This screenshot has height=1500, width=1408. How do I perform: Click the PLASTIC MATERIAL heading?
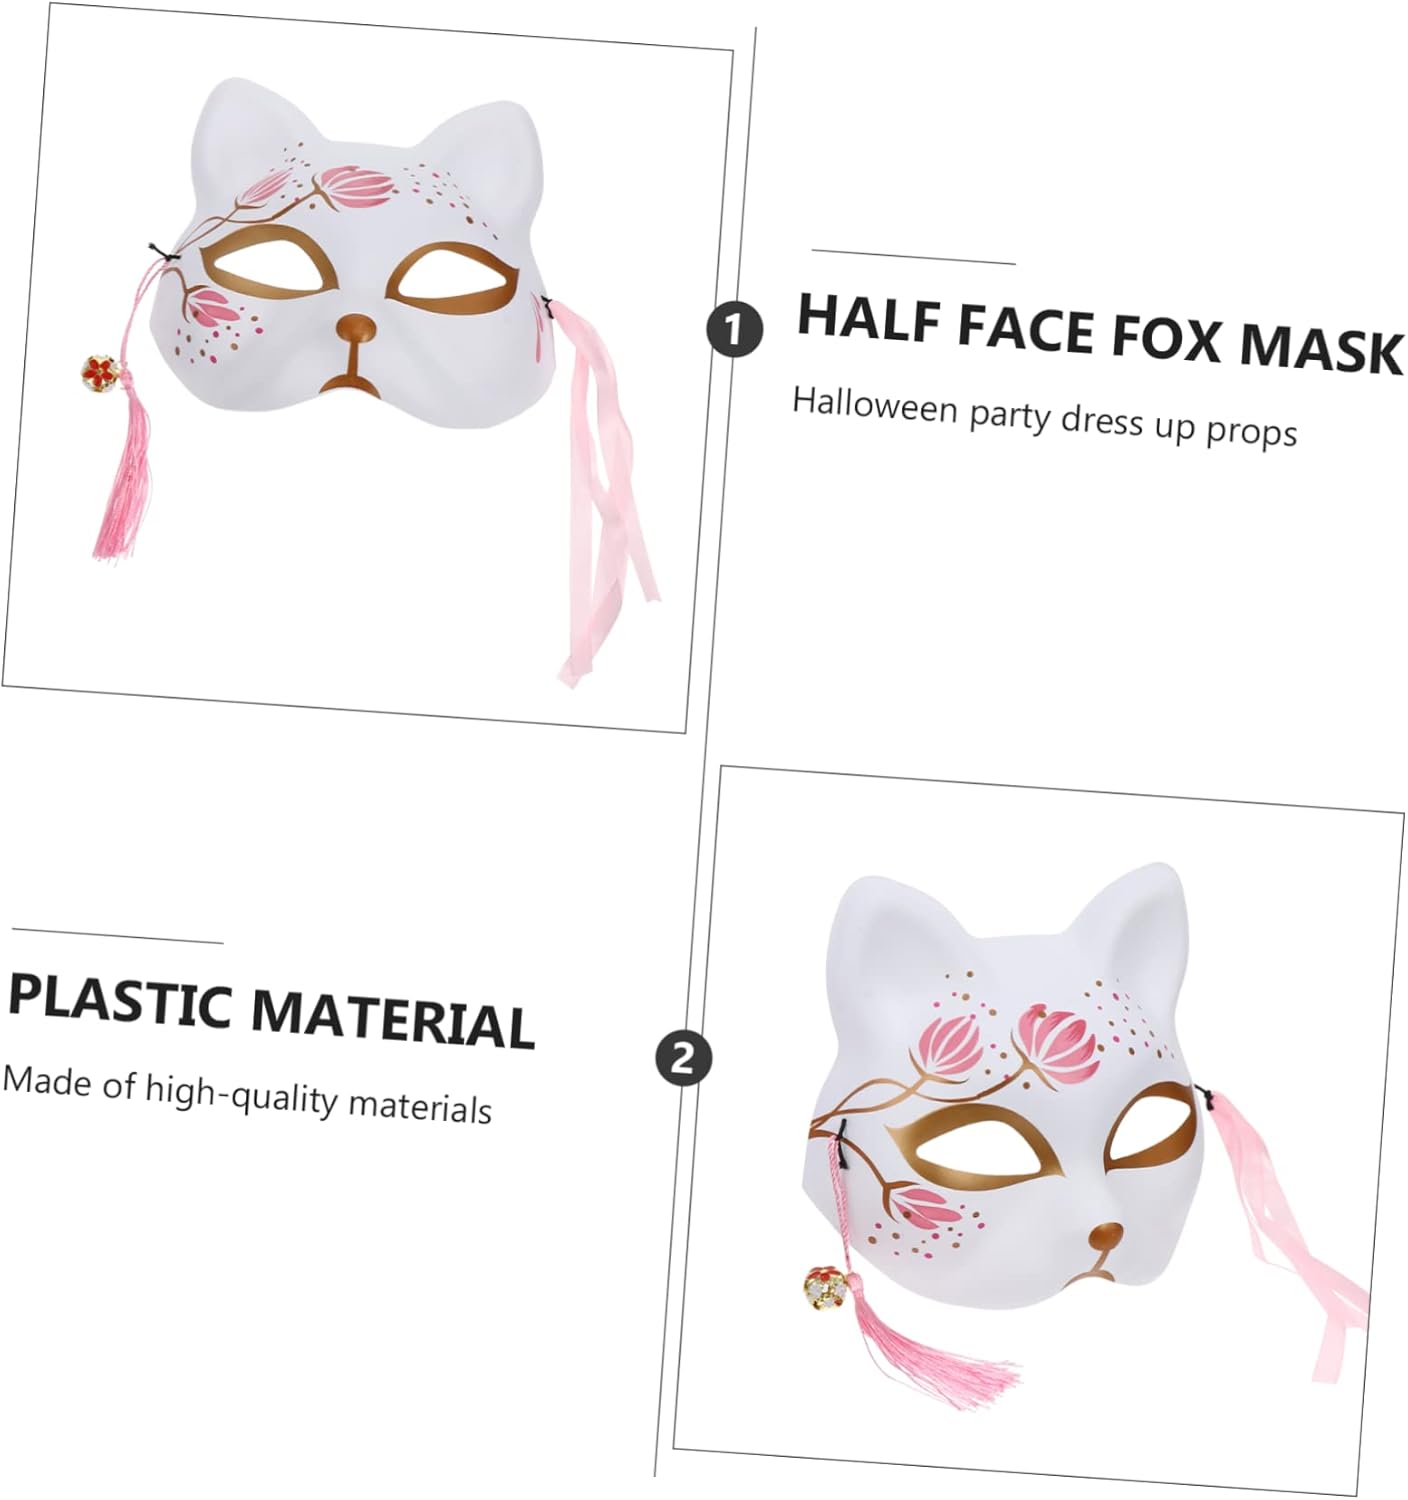pyautogui.click(x=271, y=1009)
